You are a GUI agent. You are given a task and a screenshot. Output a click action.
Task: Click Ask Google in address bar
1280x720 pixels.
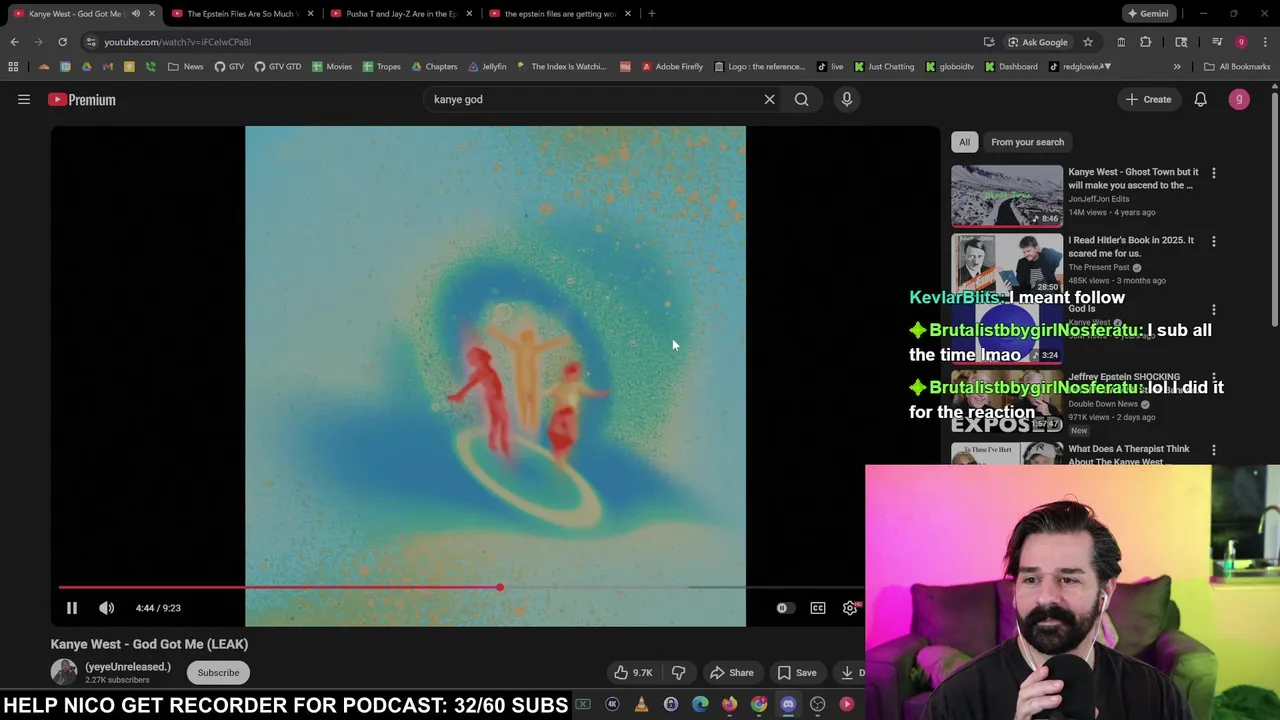1038,42
